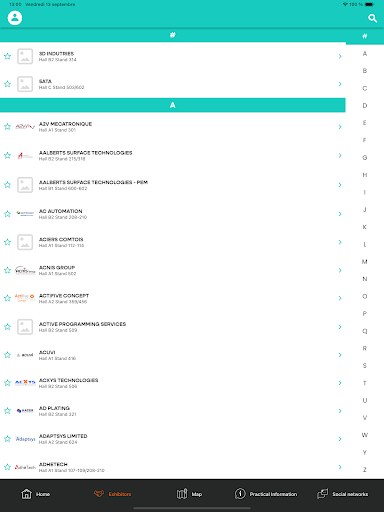This screenshot has width=384, height=512.
Task: Open Actifive Concept via chevron arrow
Action: (340, 298)
